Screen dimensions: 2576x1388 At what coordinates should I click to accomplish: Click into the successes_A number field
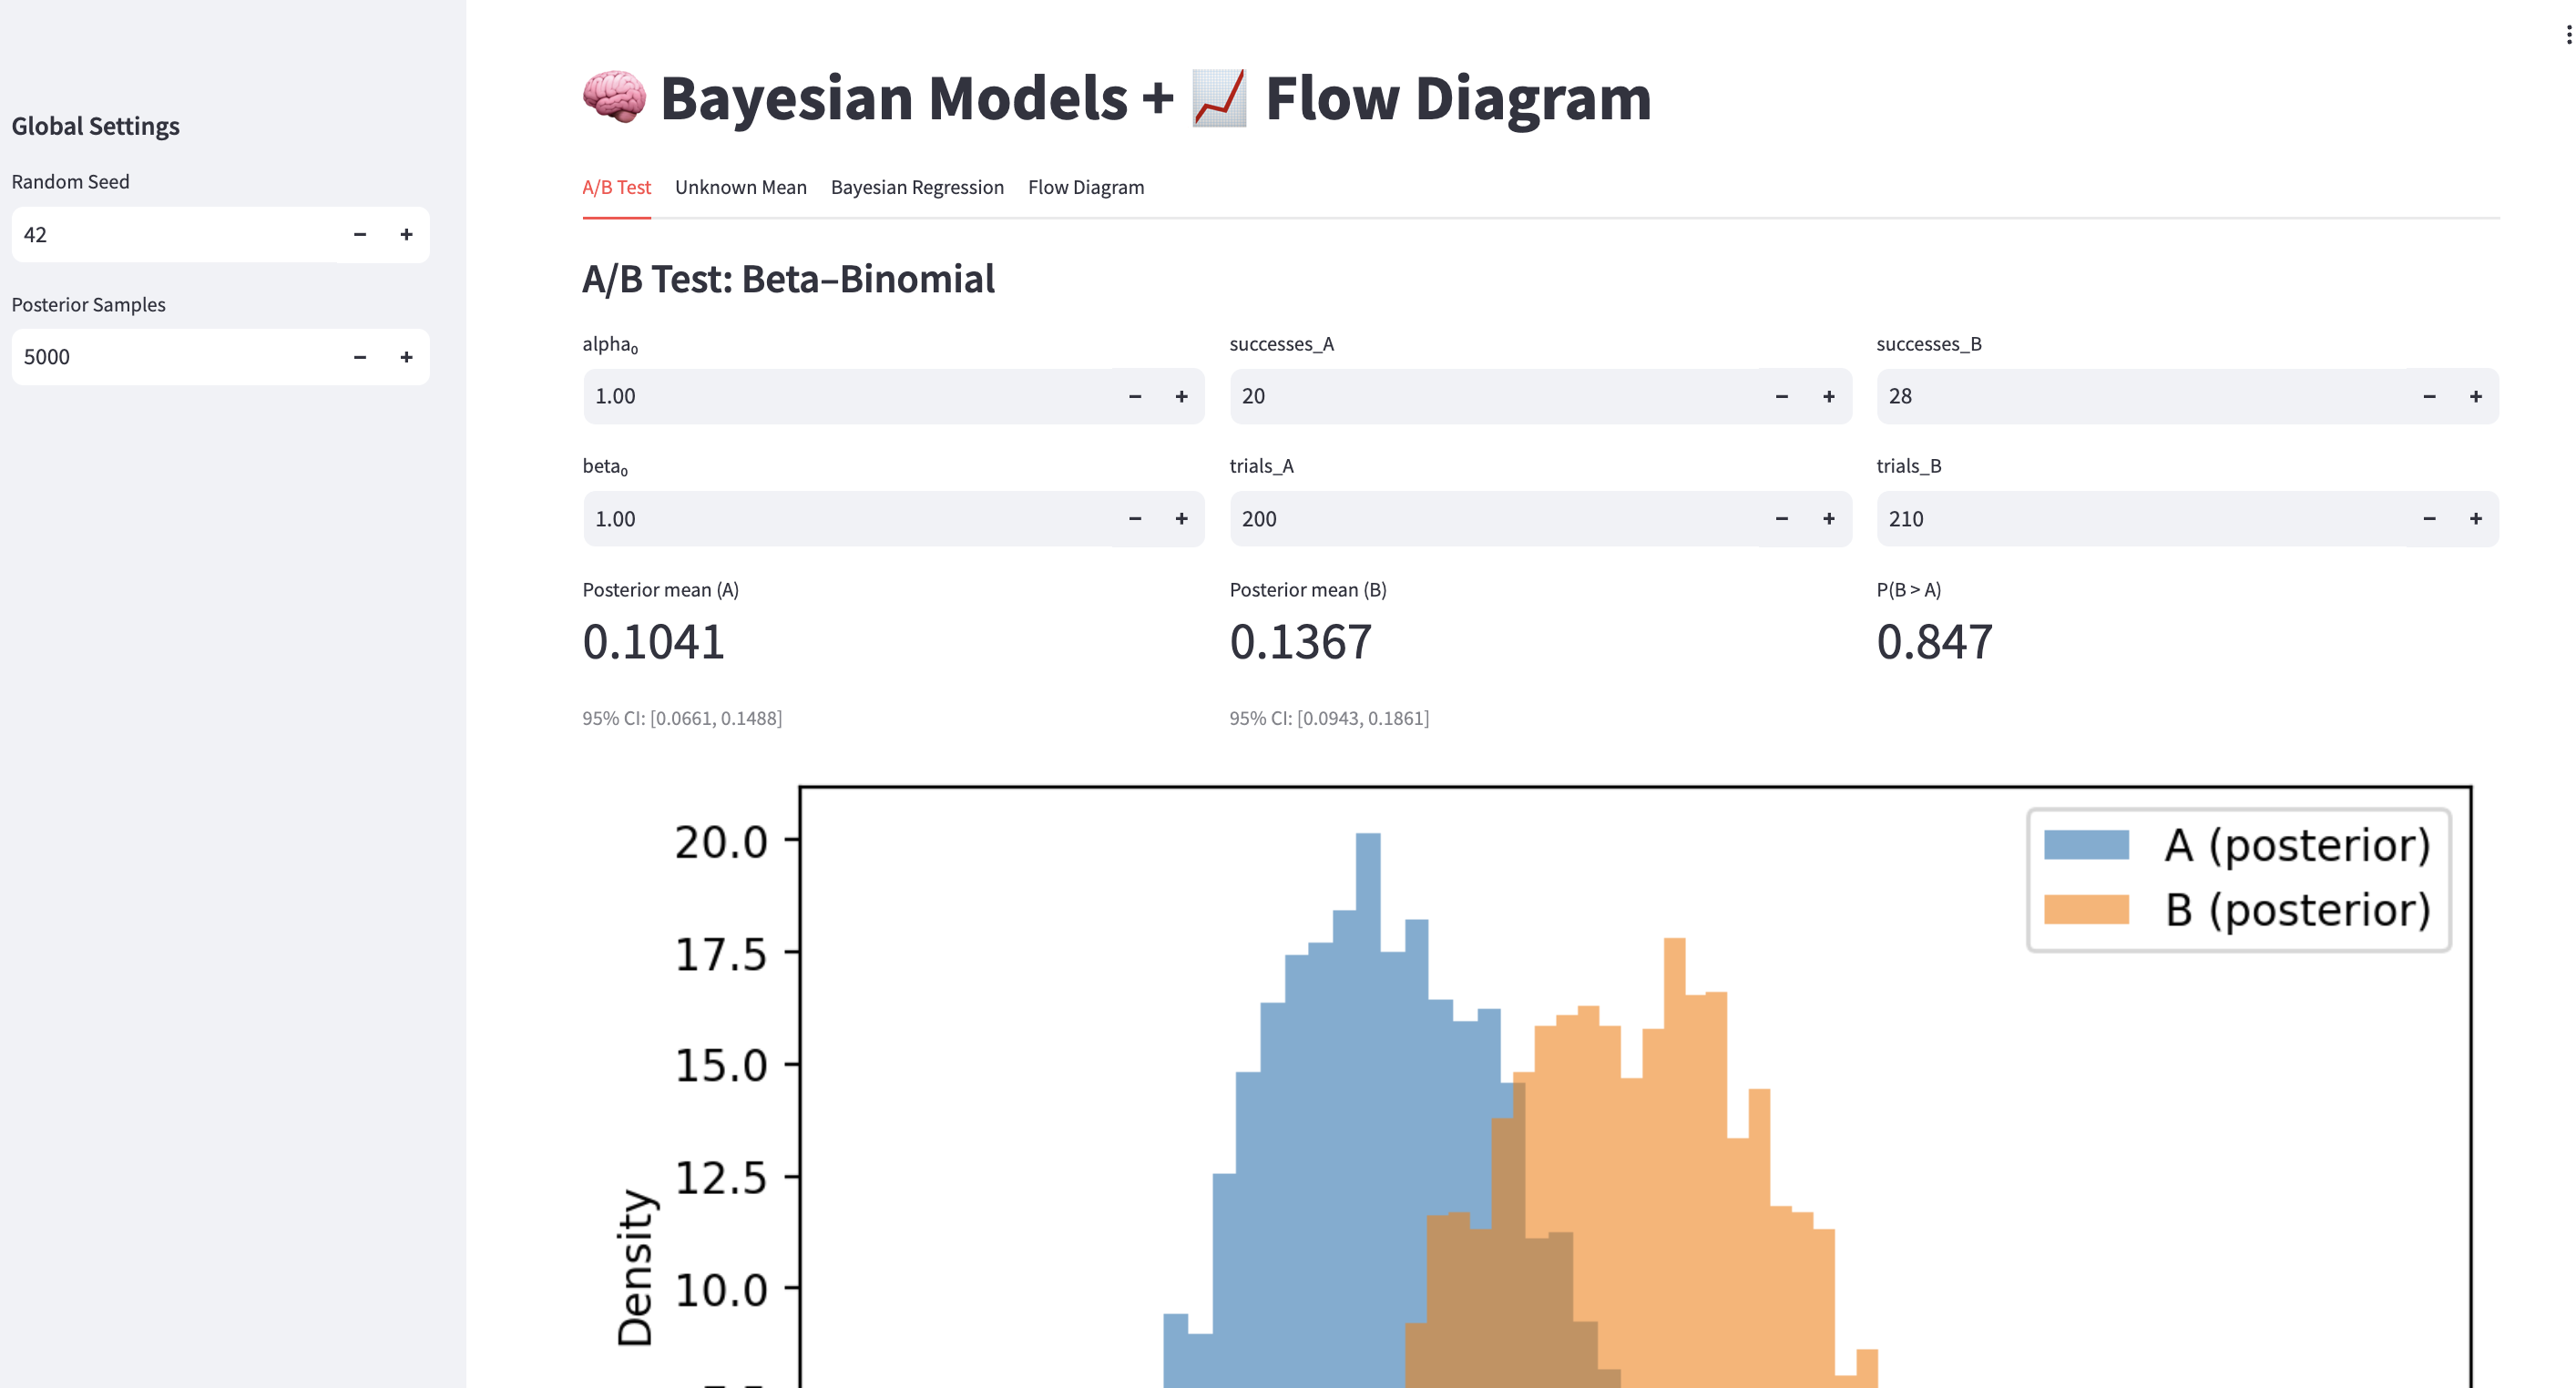1495,397
